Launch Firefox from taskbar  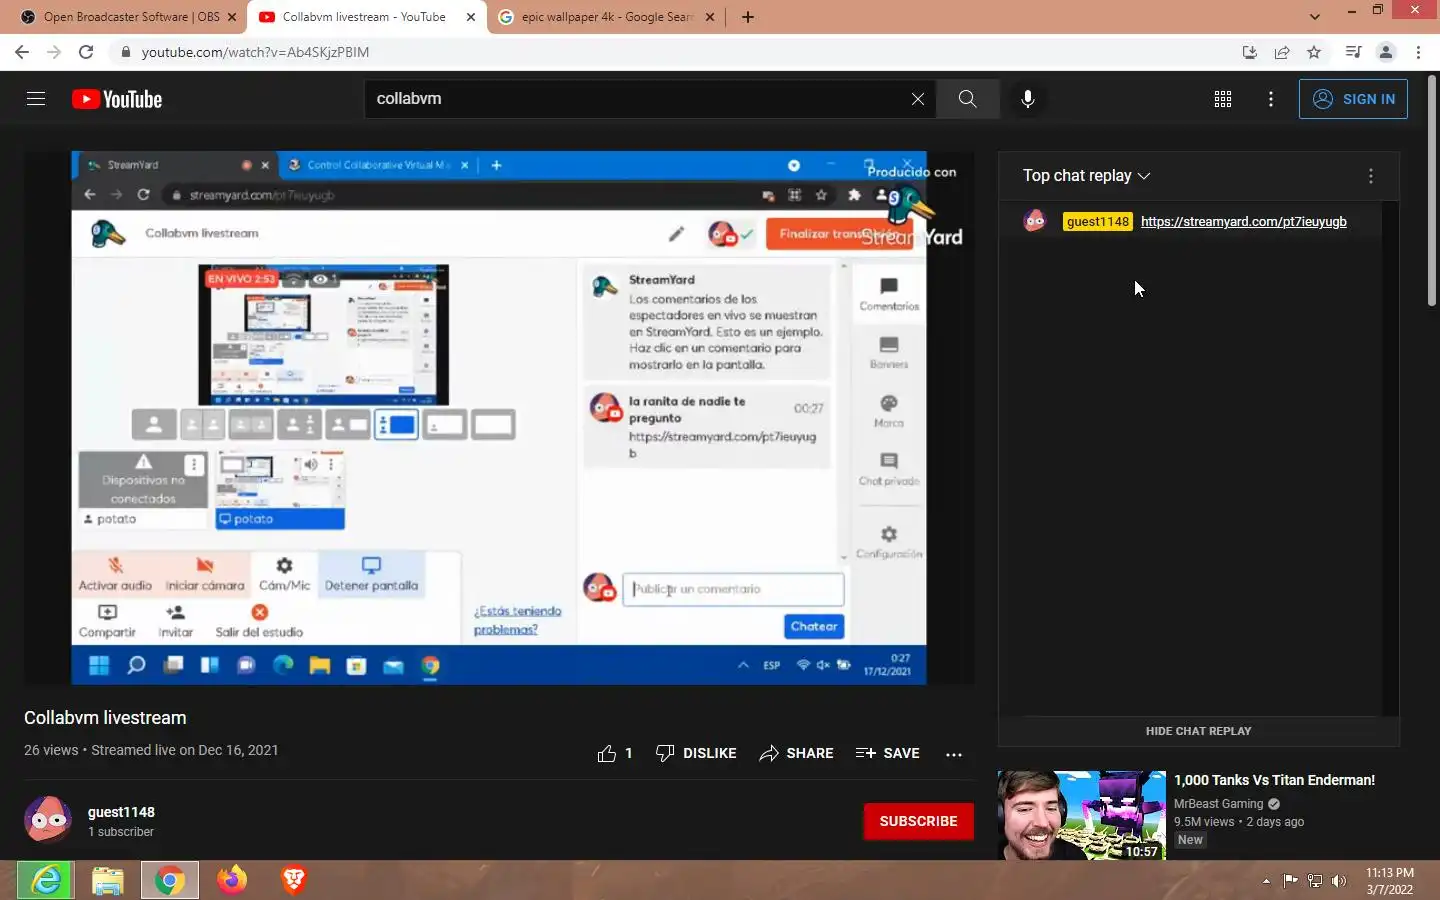pyautogui.click(x=232, y=880)
